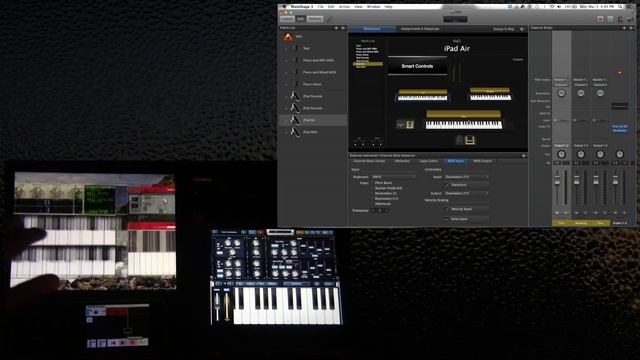Open the highlighted strip's Output 1-2 slot
Viewport: 640px width, 360px height.
click(561, 146)
